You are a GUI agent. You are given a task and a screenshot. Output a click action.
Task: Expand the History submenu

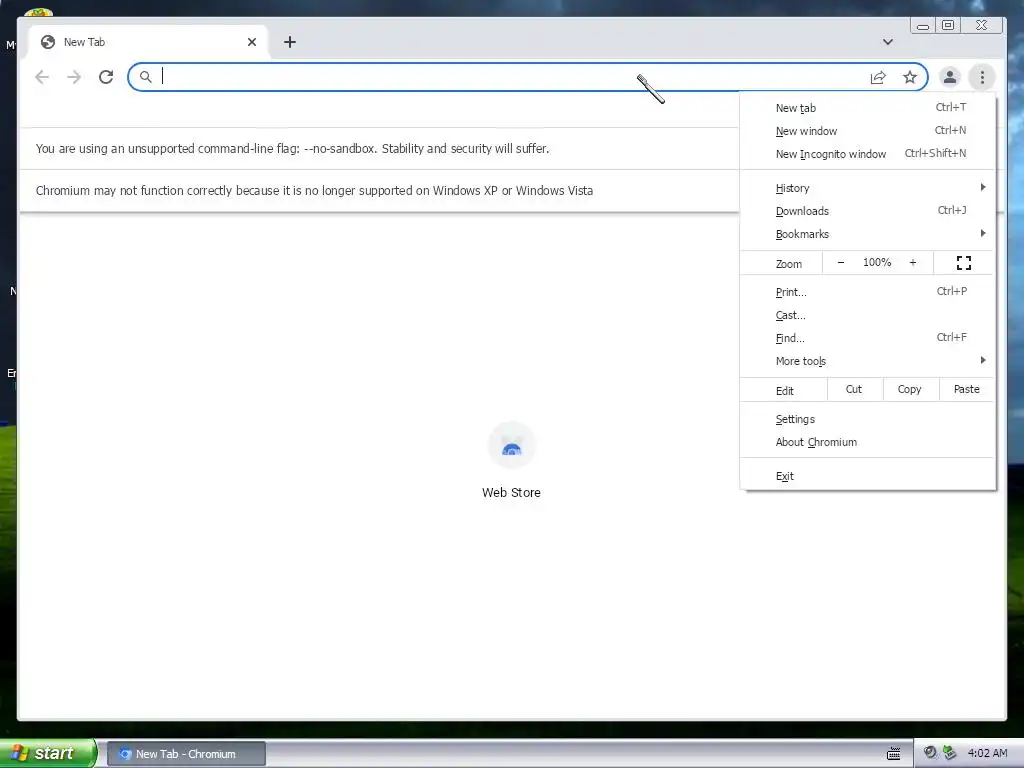click(867, 188)
